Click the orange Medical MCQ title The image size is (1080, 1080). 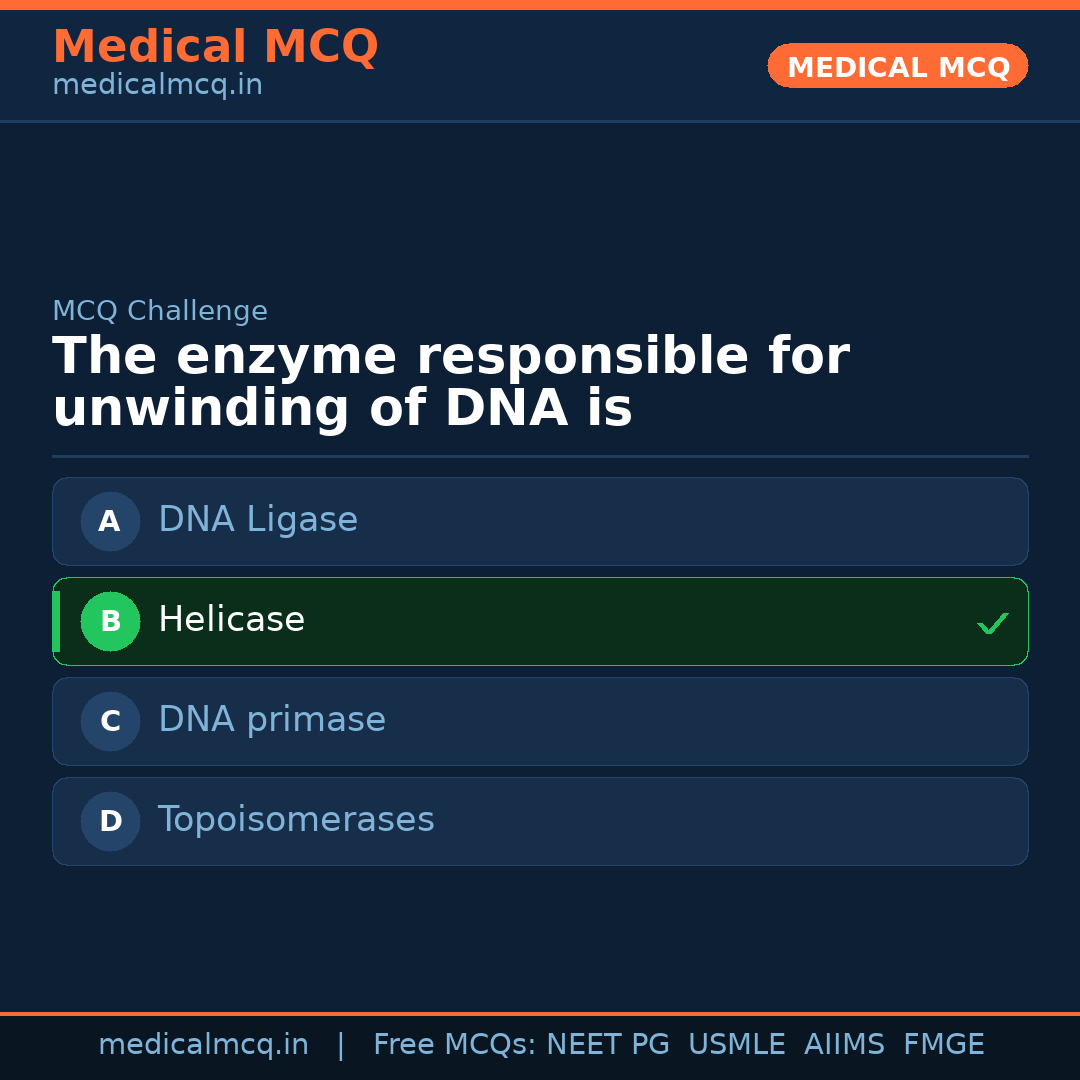pos(215,47)
